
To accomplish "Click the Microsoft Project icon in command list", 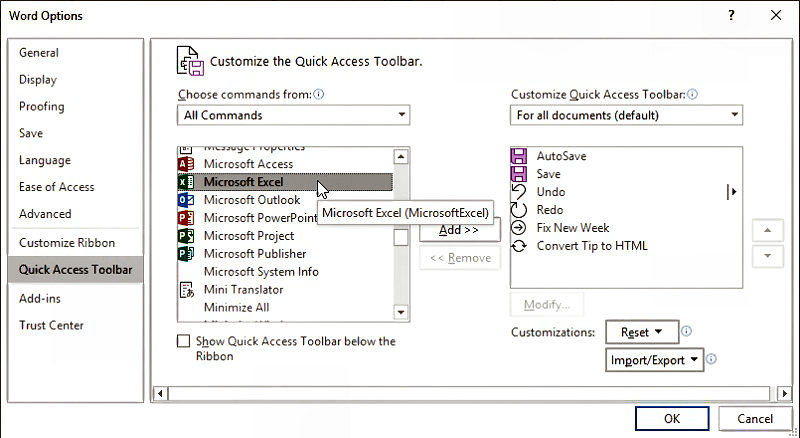I will tap(186, 236).
